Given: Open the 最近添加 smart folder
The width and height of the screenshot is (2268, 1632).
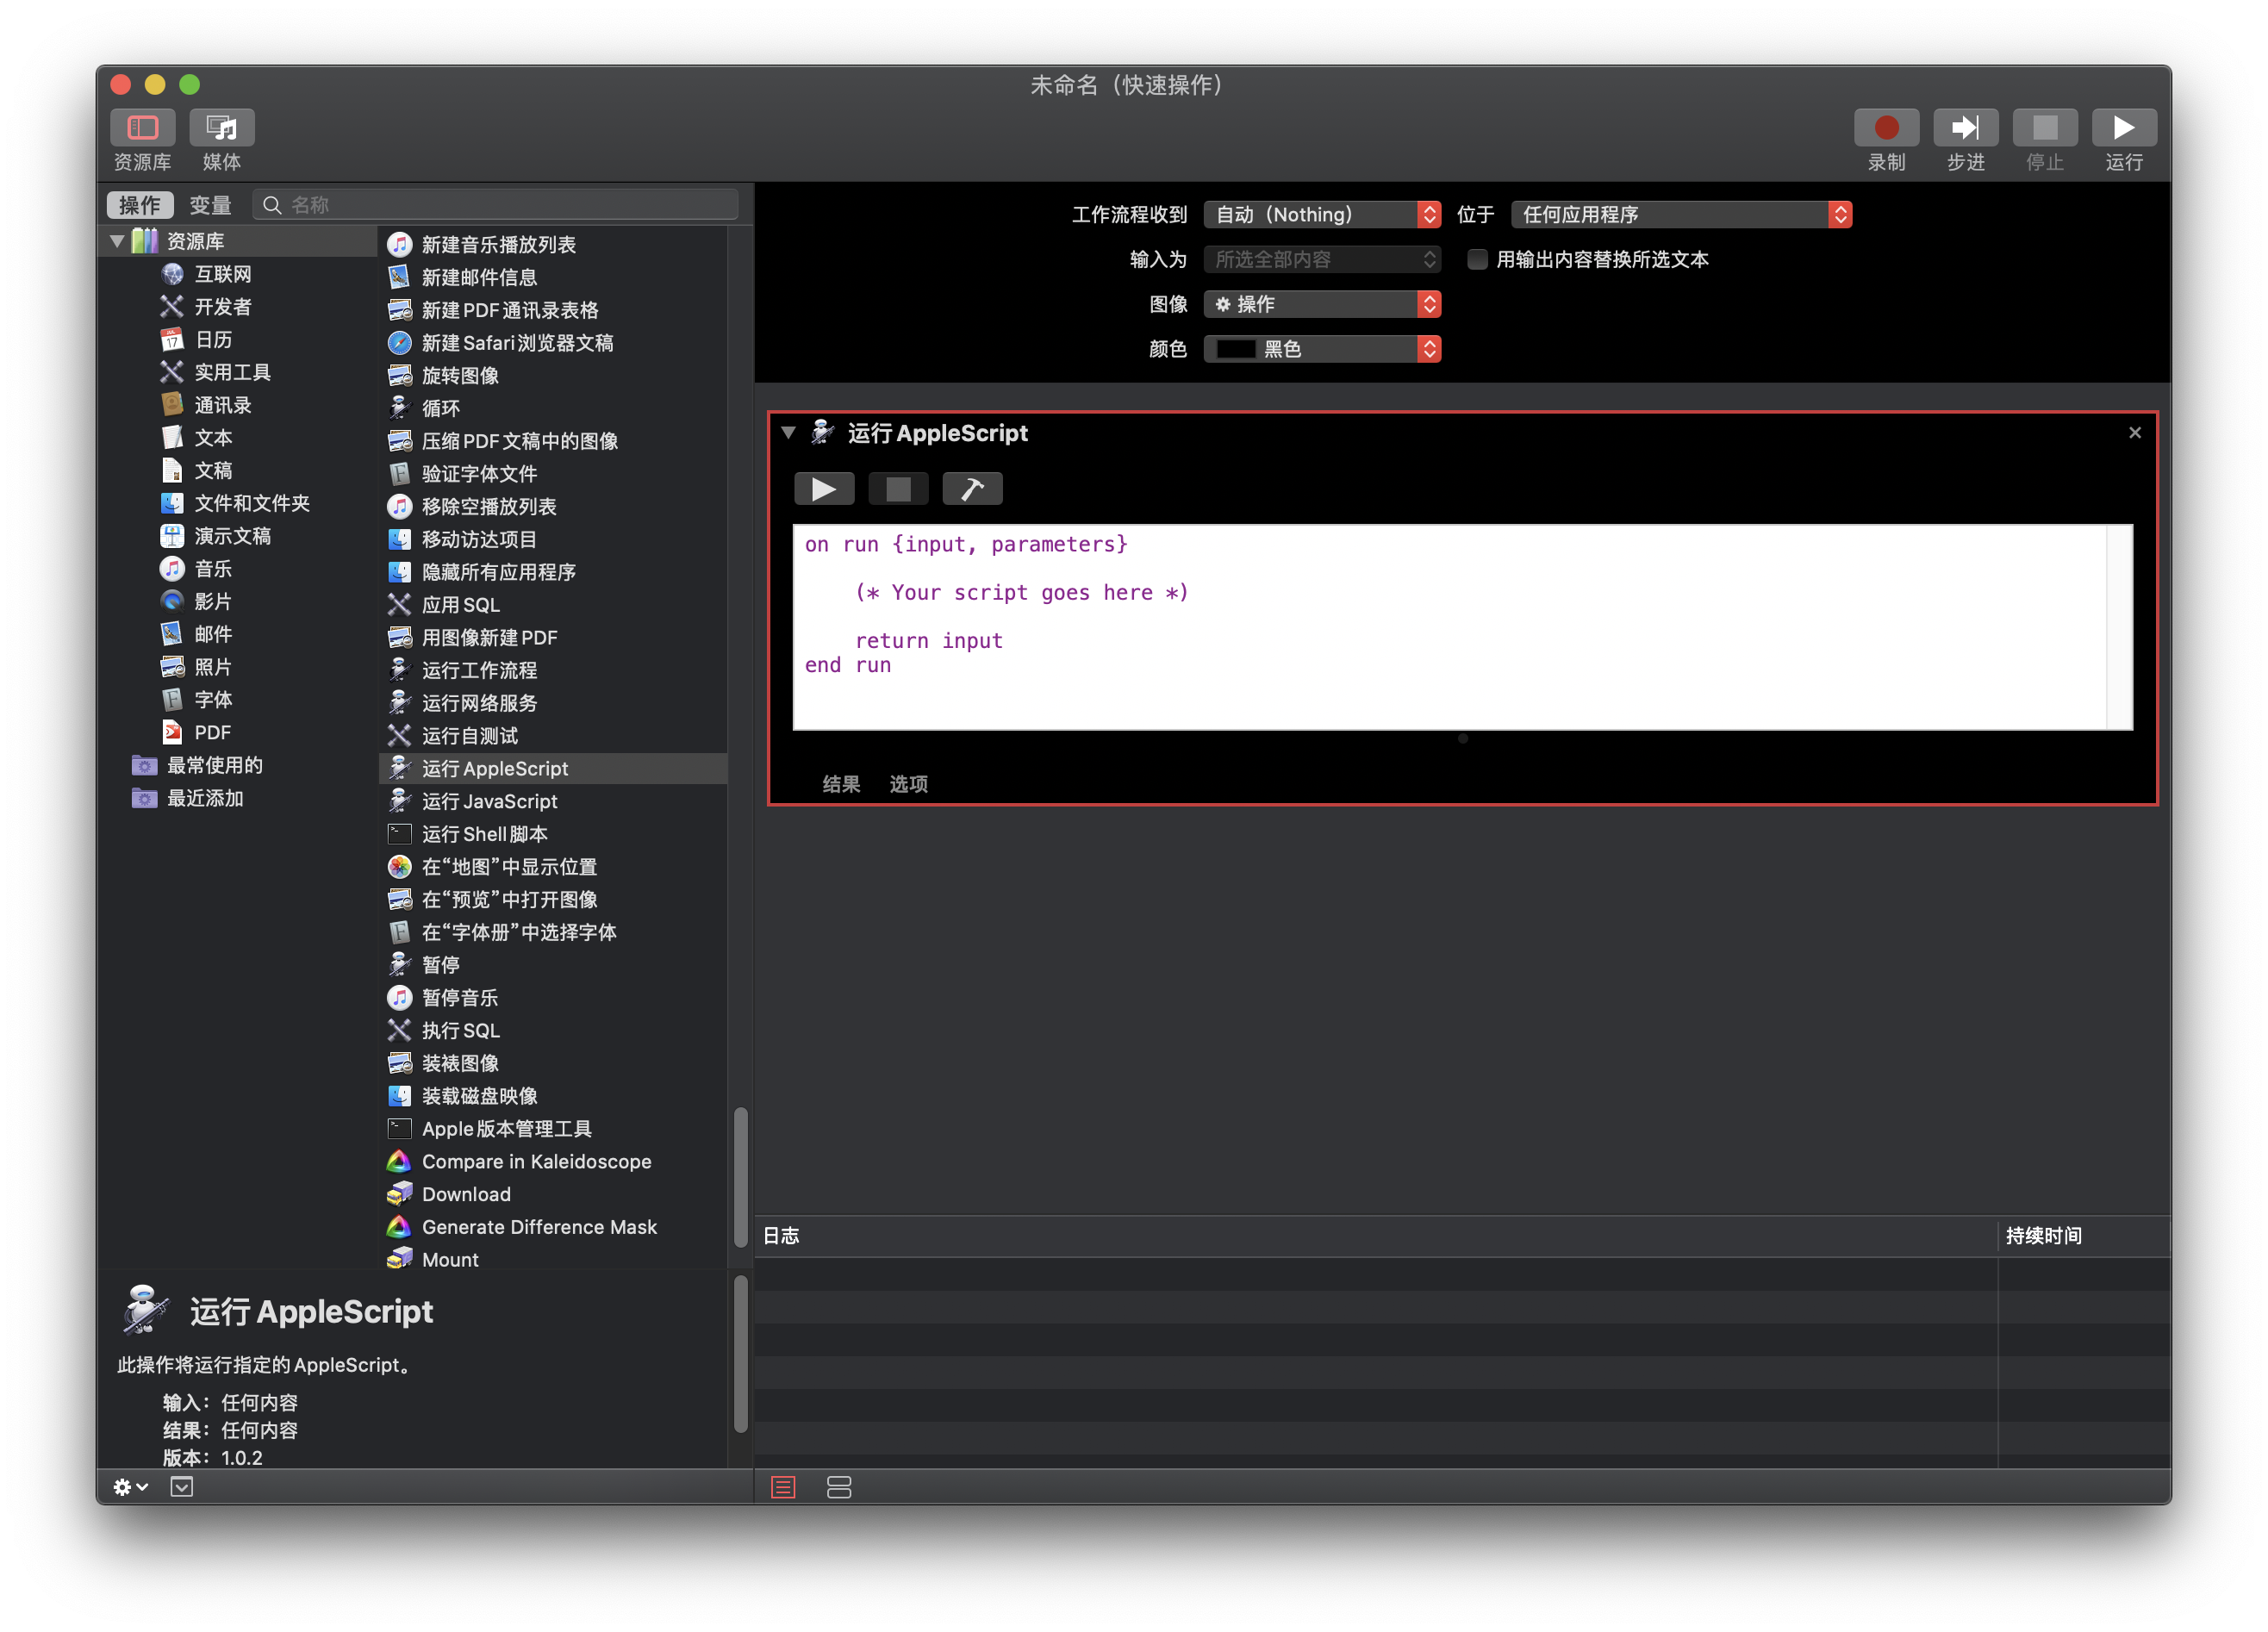Looking at the screenshot, I should (204, 798).
